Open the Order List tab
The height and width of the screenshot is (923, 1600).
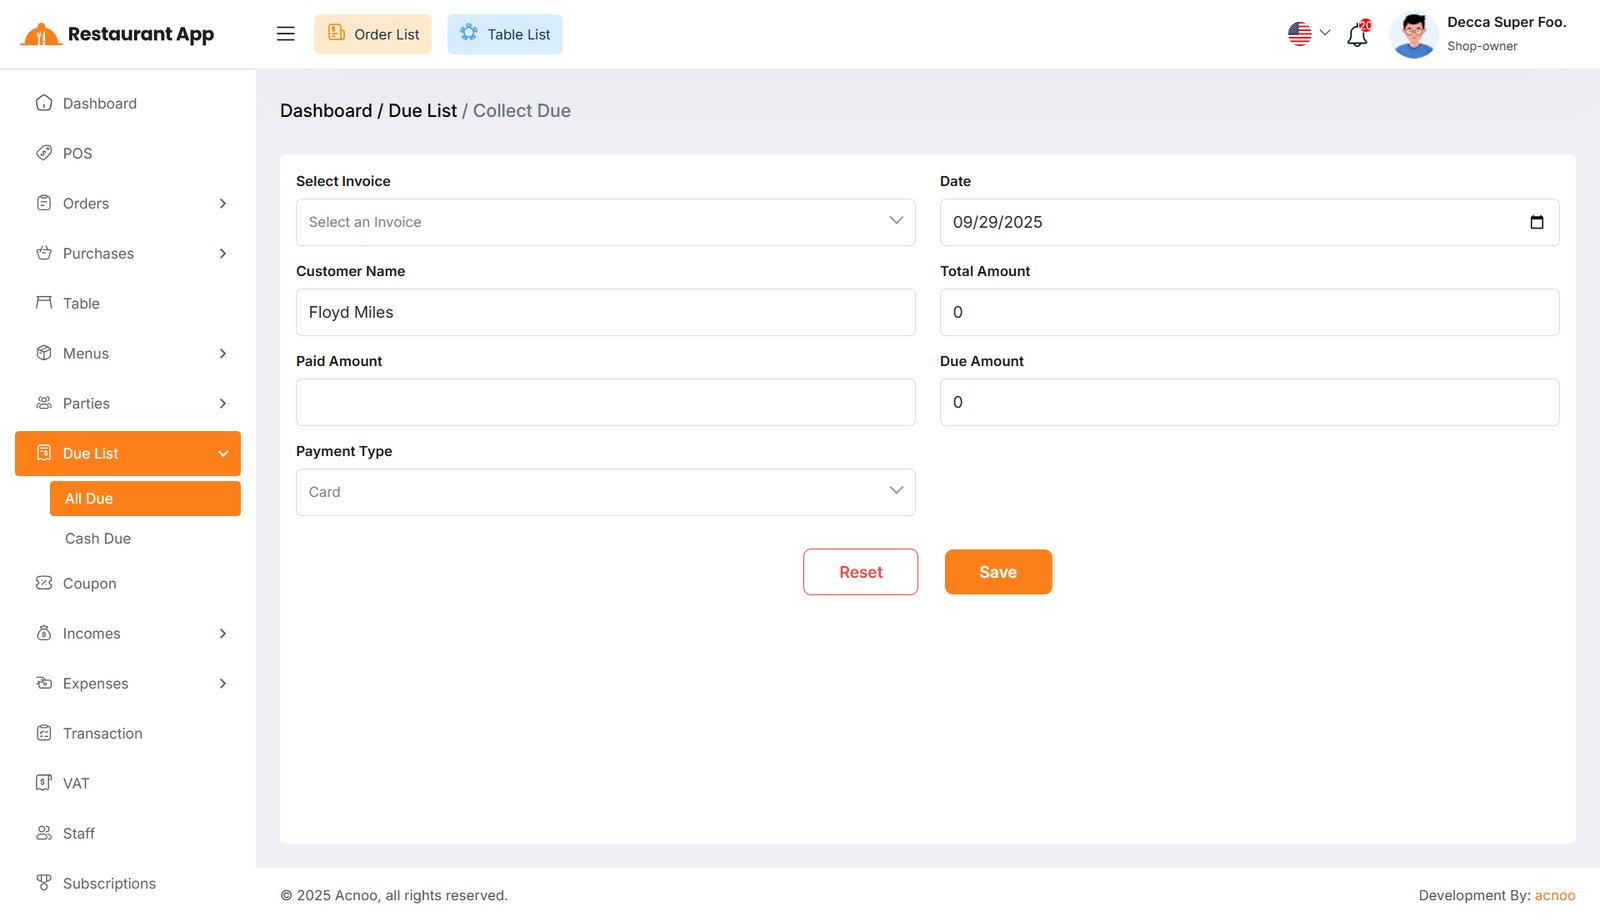coord(373,34)
